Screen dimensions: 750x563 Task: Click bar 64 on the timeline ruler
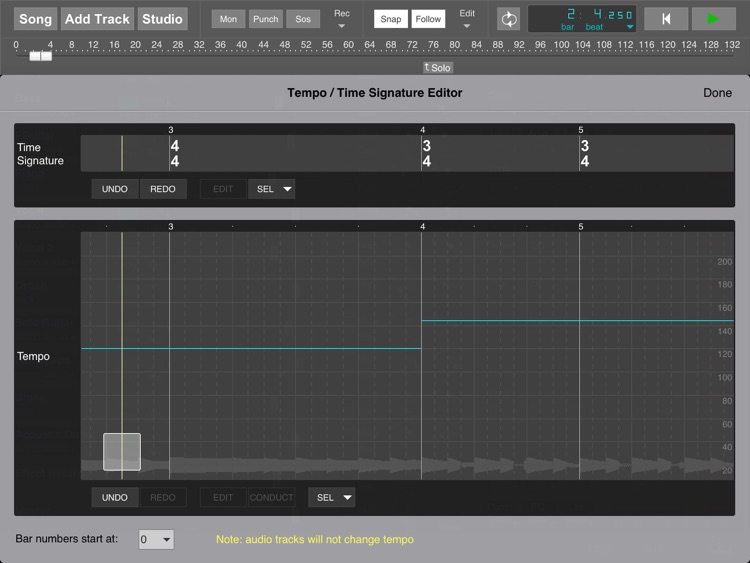pos(370,45)
